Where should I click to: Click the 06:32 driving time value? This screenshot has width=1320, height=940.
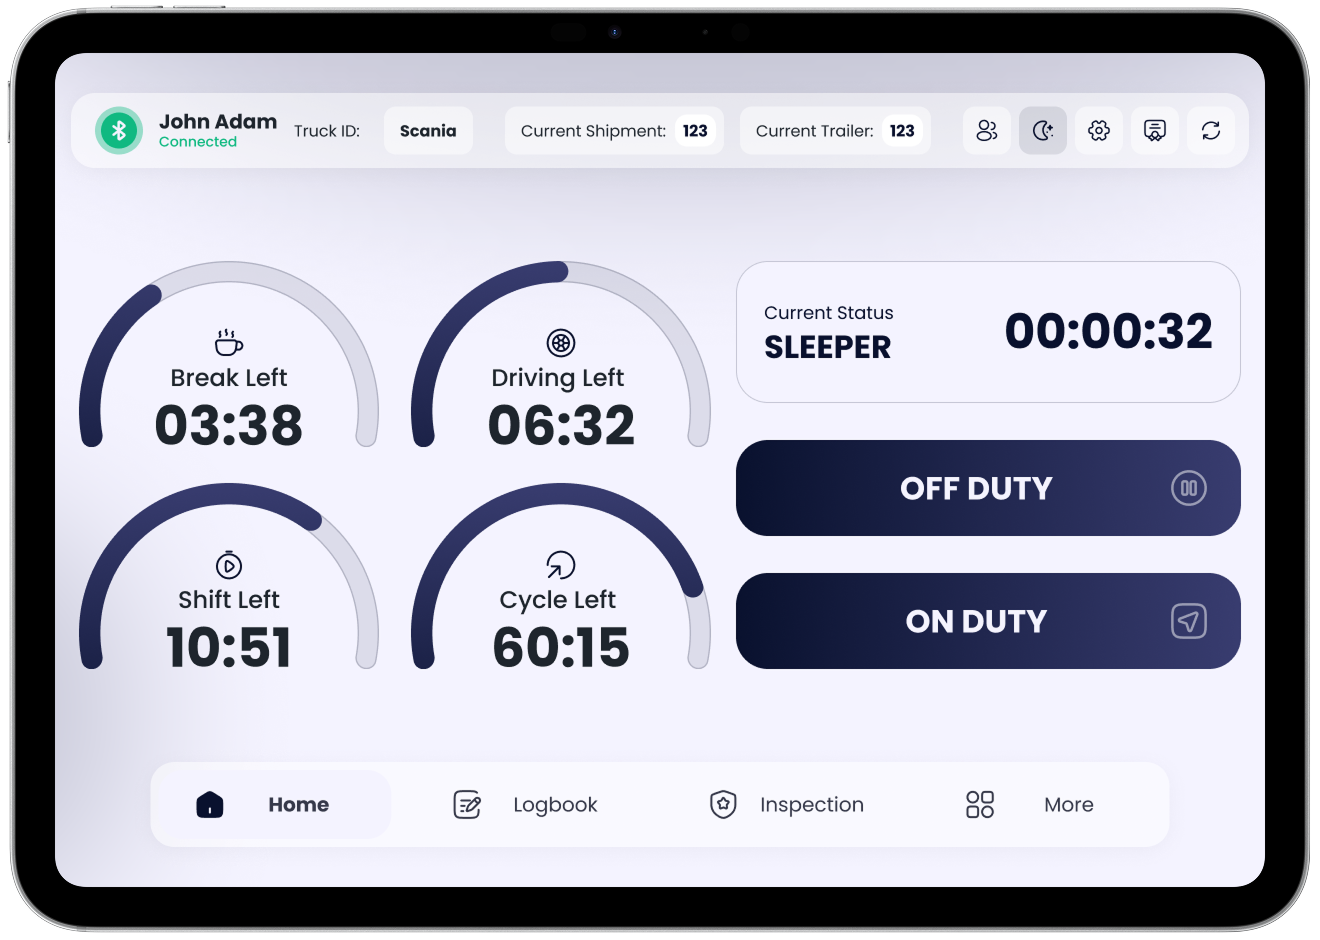(561, 425)
